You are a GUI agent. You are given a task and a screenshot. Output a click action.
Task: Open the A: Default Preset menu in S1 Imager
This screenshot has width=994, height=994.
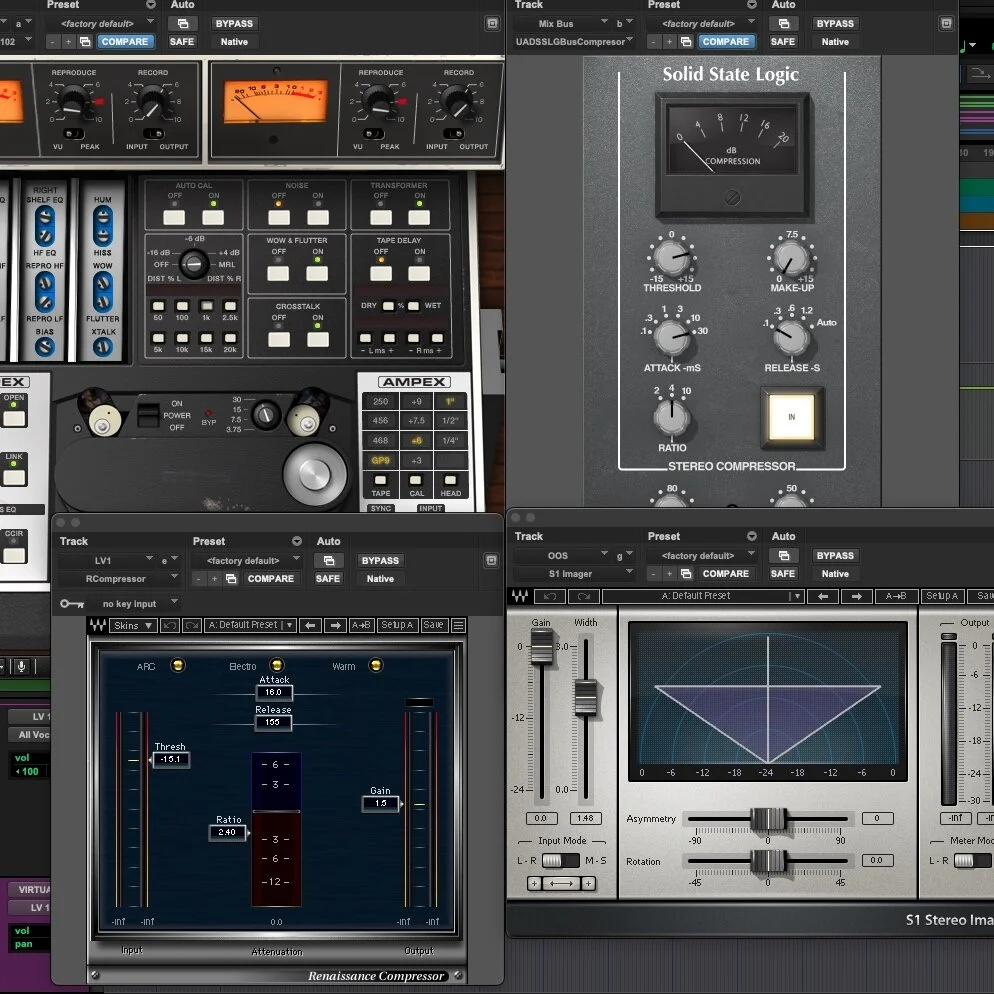tap(703, 596)
